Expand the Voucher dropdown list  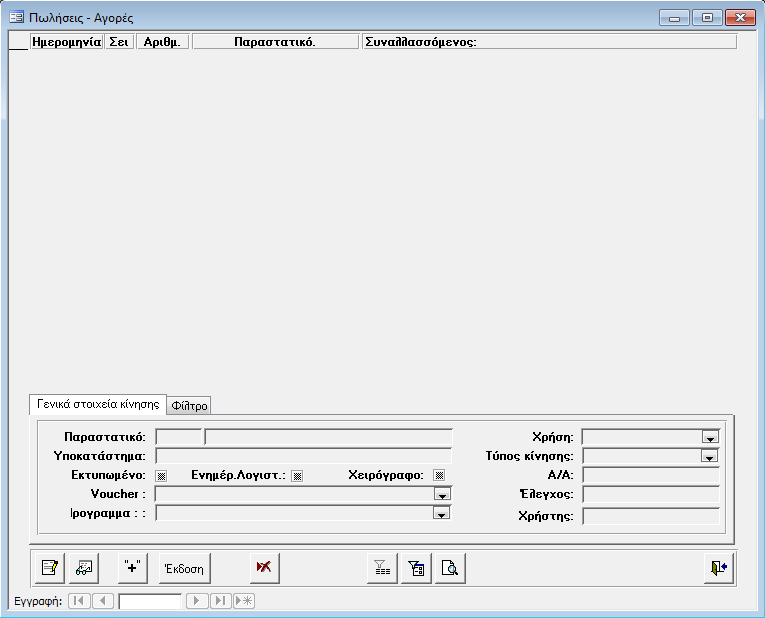coord(440,494)
